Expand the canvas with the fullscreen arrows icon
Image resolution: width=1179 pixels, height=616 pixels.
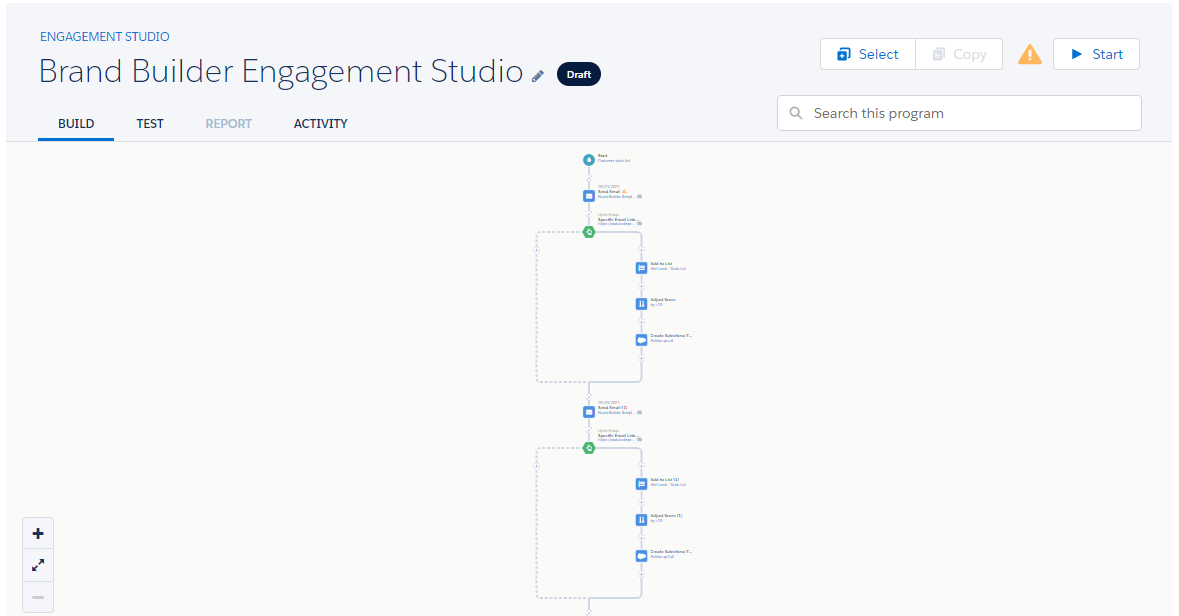tap(37, 565)
